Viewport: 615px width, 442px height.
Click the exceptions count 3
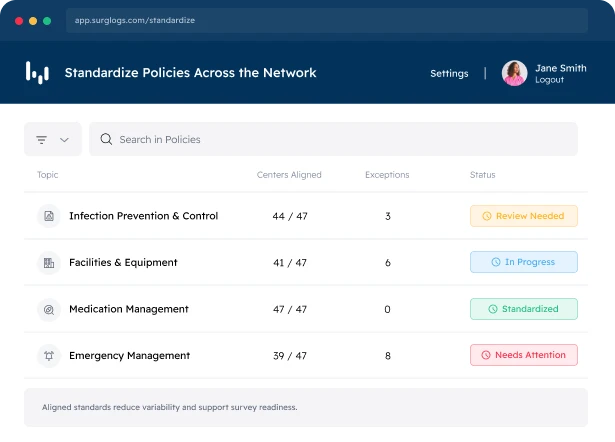[388, 216]
